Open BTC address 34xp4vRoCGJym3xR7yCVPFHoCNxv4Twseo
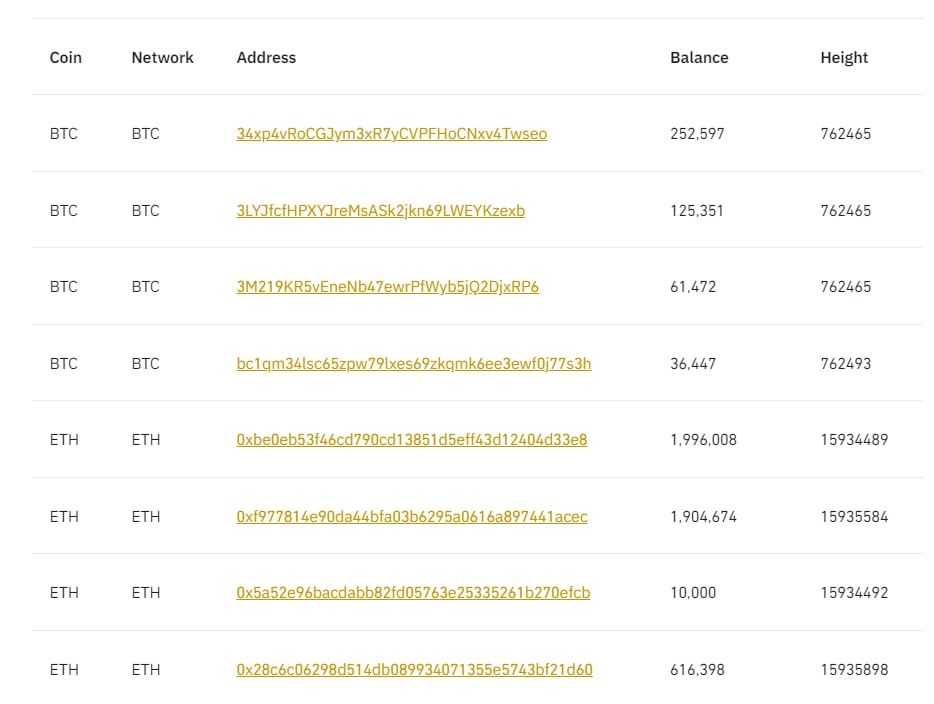Viewport: 934px width, 704px height. click(x=391, y=133)
